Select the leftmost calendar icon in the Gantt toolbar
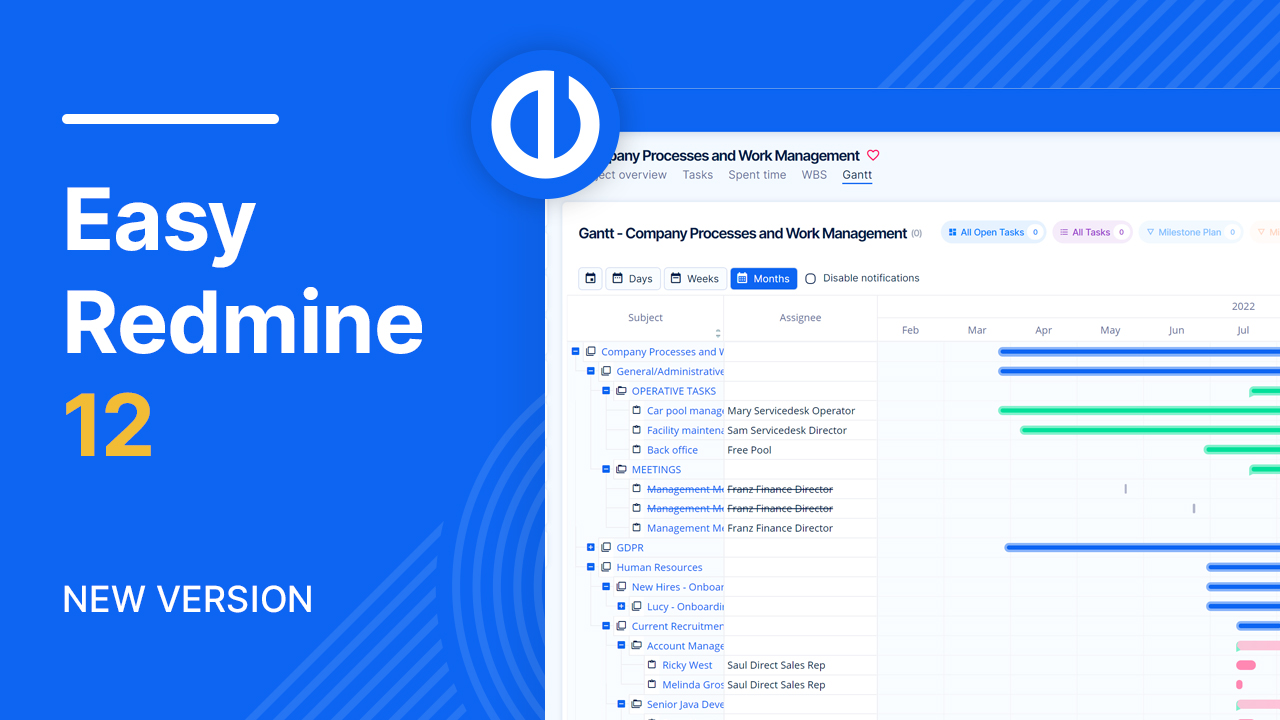The image size is (1280, 720). click(x=590, y=278)
